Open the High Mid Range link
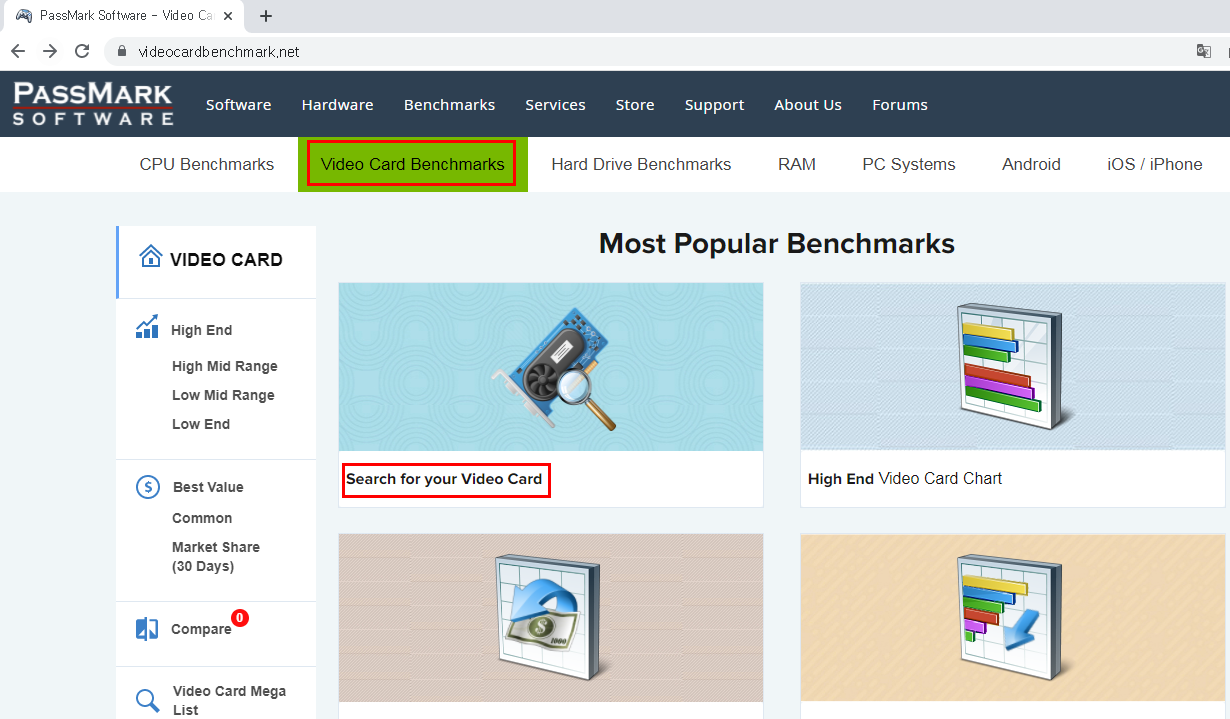 (x=225, y=366)
